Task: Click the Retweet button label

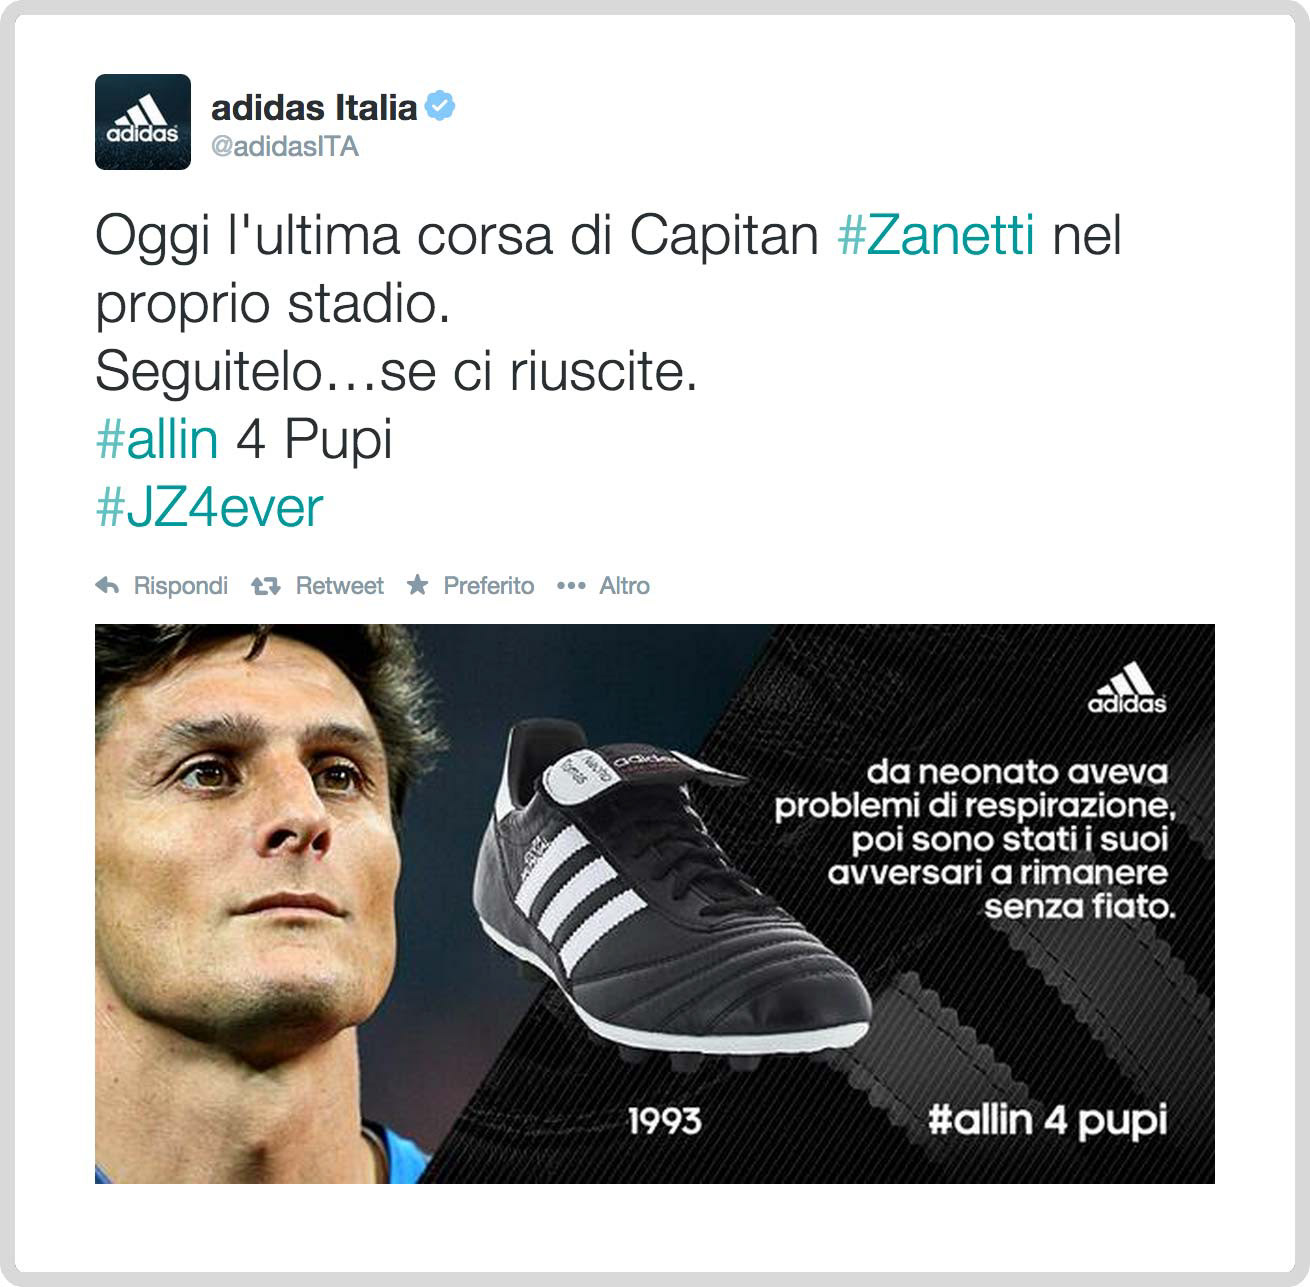Action: pos(339,586)
